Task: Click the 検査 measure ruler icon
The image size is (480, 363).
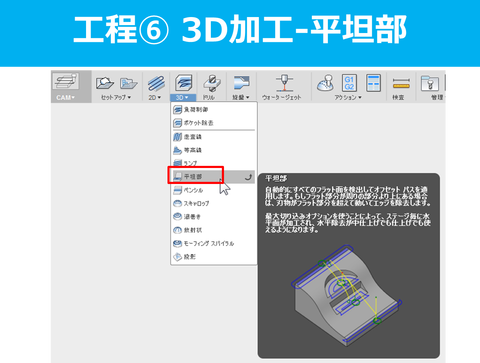Action: [401, 83]
